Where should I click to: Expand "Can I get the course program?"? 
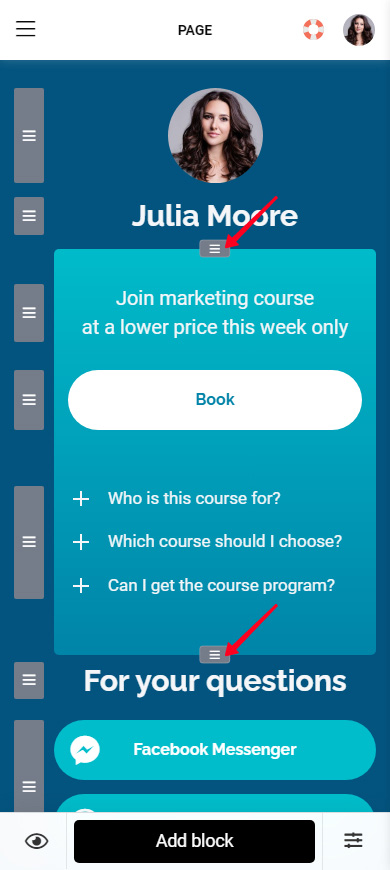click(x=204, y=585)
